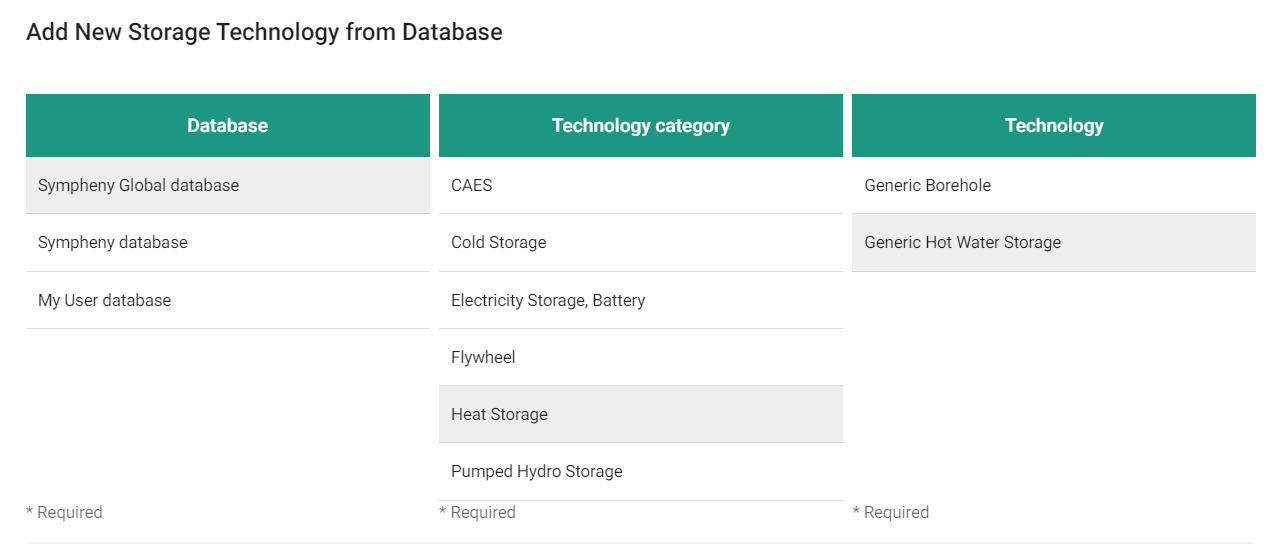Choose Cold Storage category

click(499, 242)
